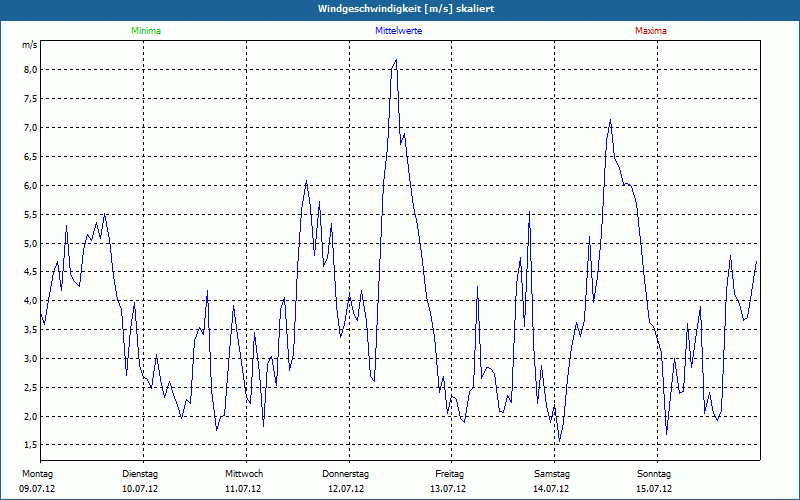Click the m/s axis unit label
This screenshot has height=500, width=800.
click(x=30, y=45)
